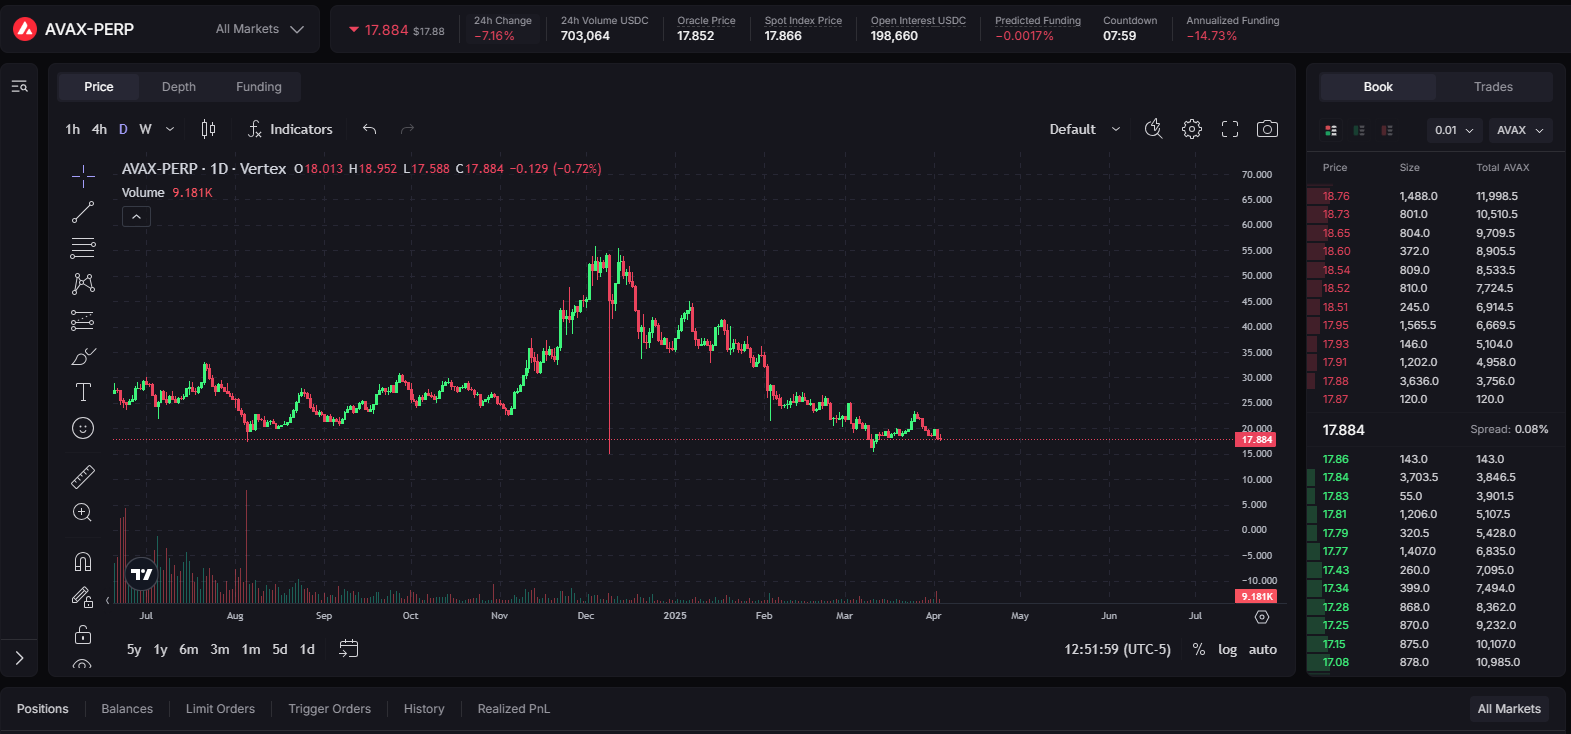Show bids only order book view
The height and width of the screenshot is (734, 1571).
(1359, 130)
